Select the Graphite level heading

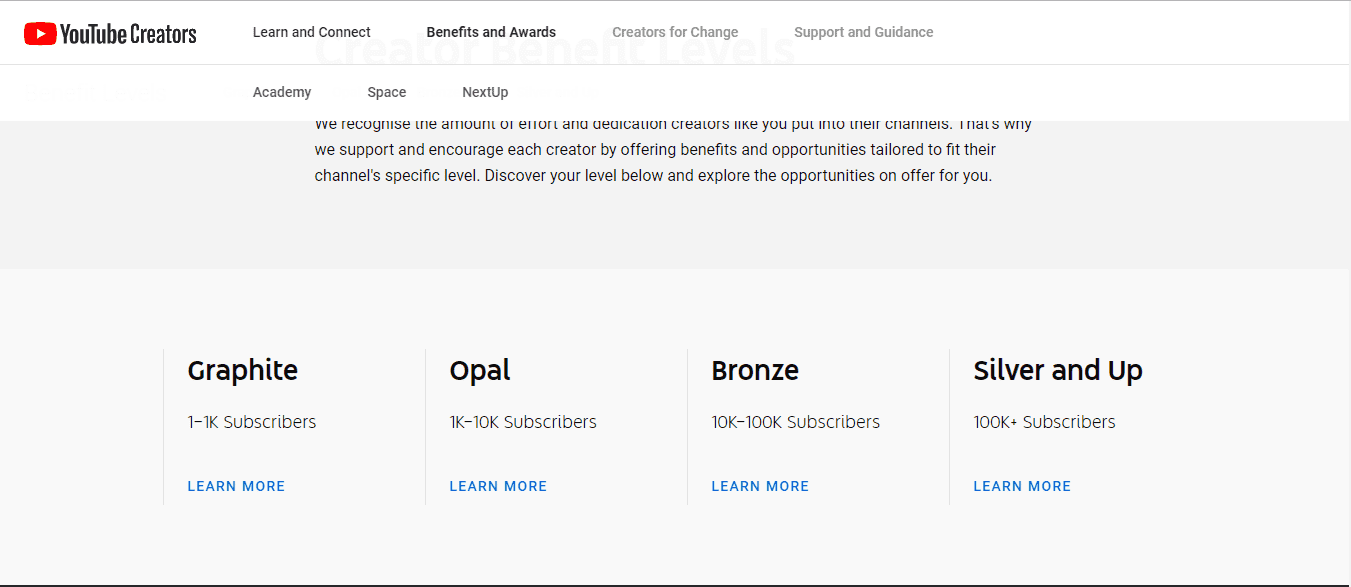[x=243, y=371]
